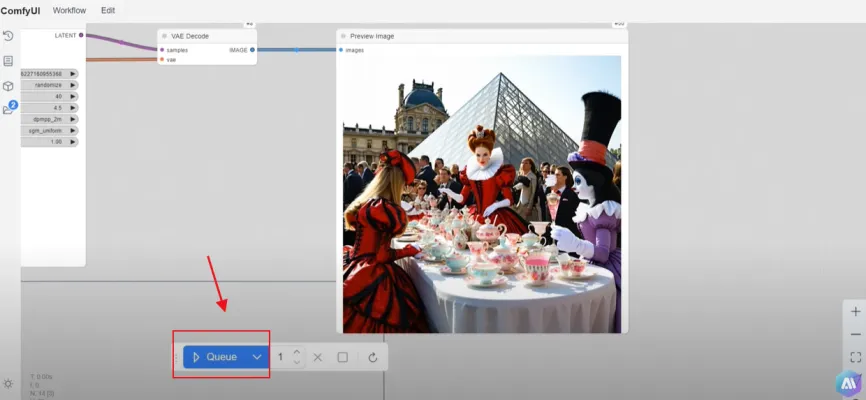
Task: Open the model library cube icon
Action: [8, 86]
